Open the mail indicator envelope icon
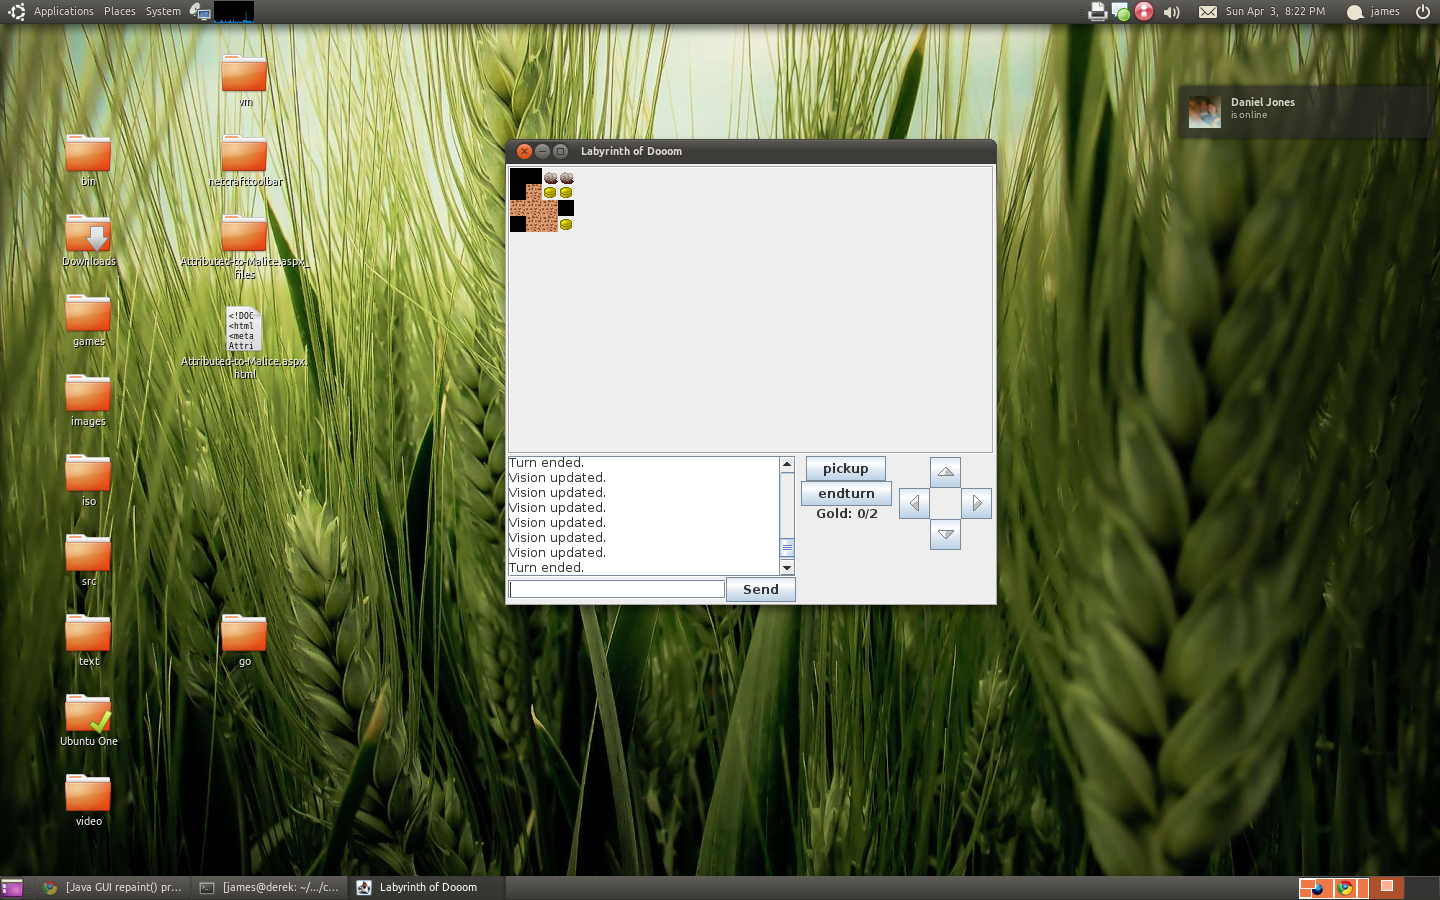 click(1208, 12)
